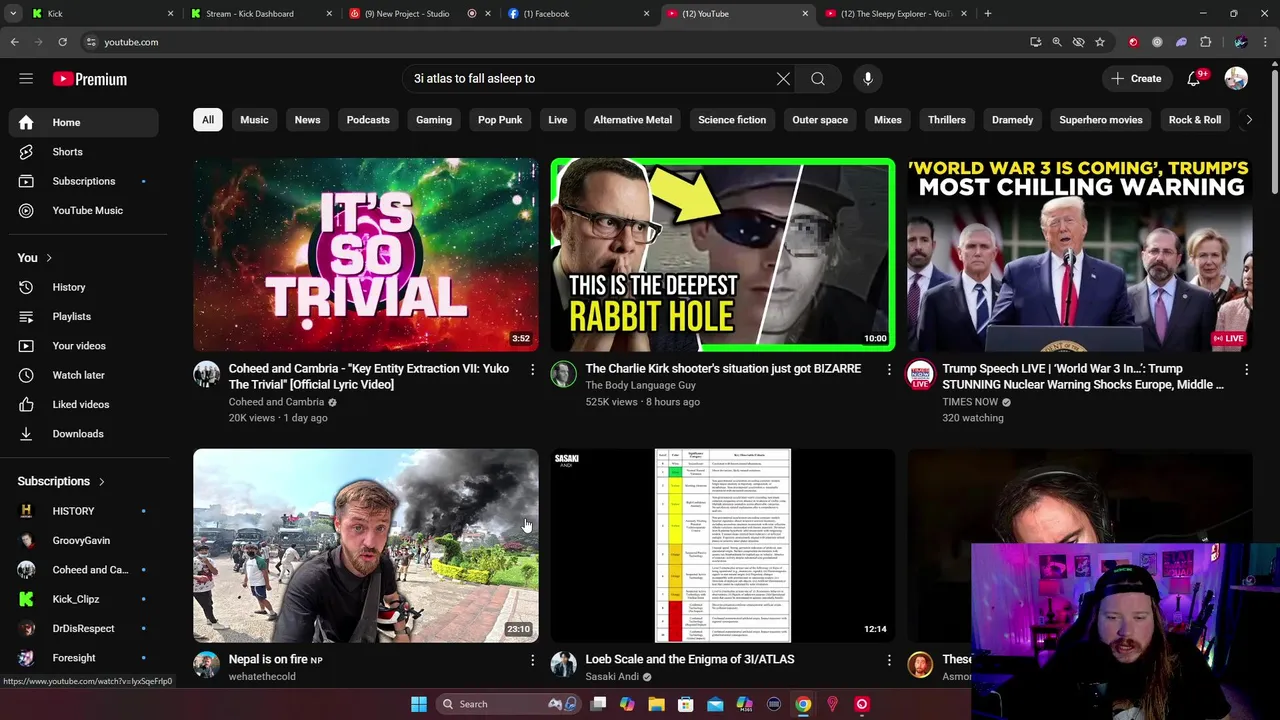1280x720 pixels.
Task: Select the Outer space filter chip
Action: tap(820, 120)
